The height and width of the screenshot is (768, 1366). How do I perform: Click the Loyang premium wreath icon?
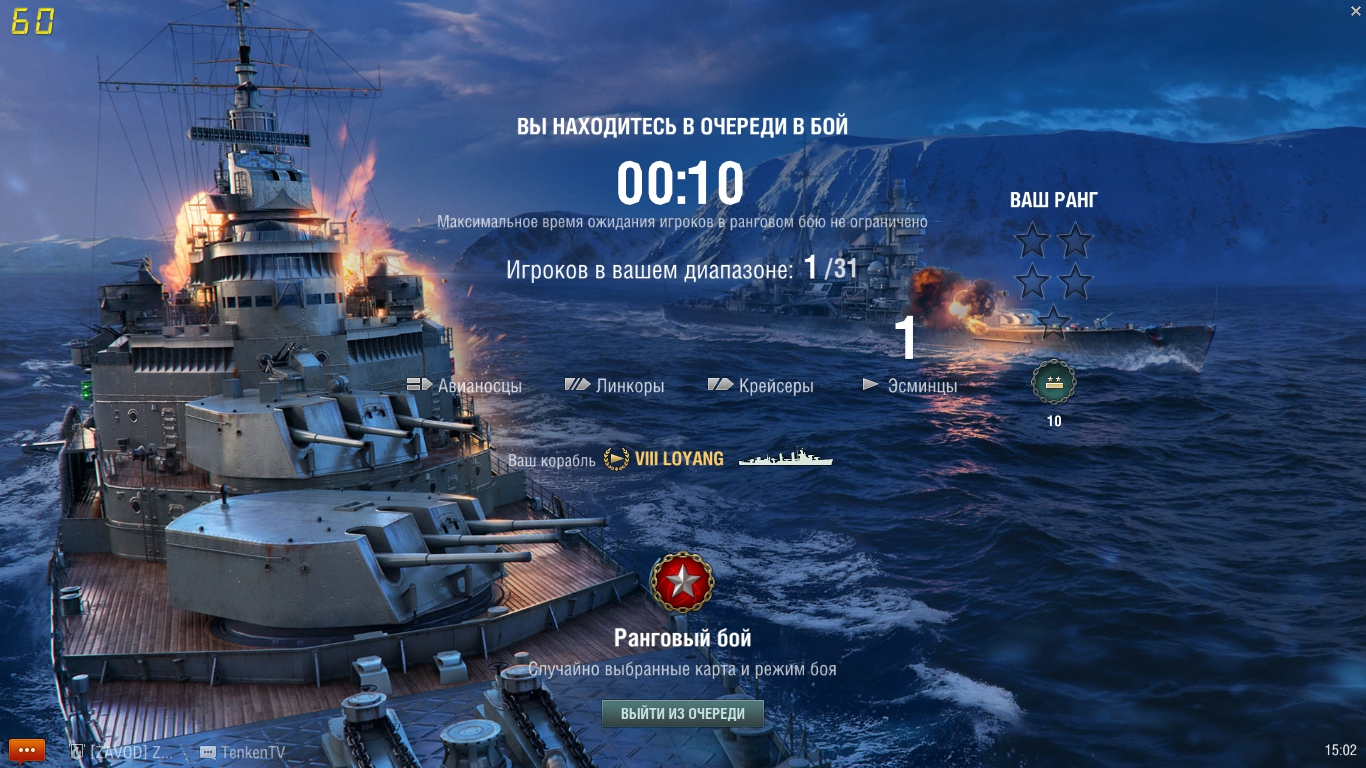616,459
